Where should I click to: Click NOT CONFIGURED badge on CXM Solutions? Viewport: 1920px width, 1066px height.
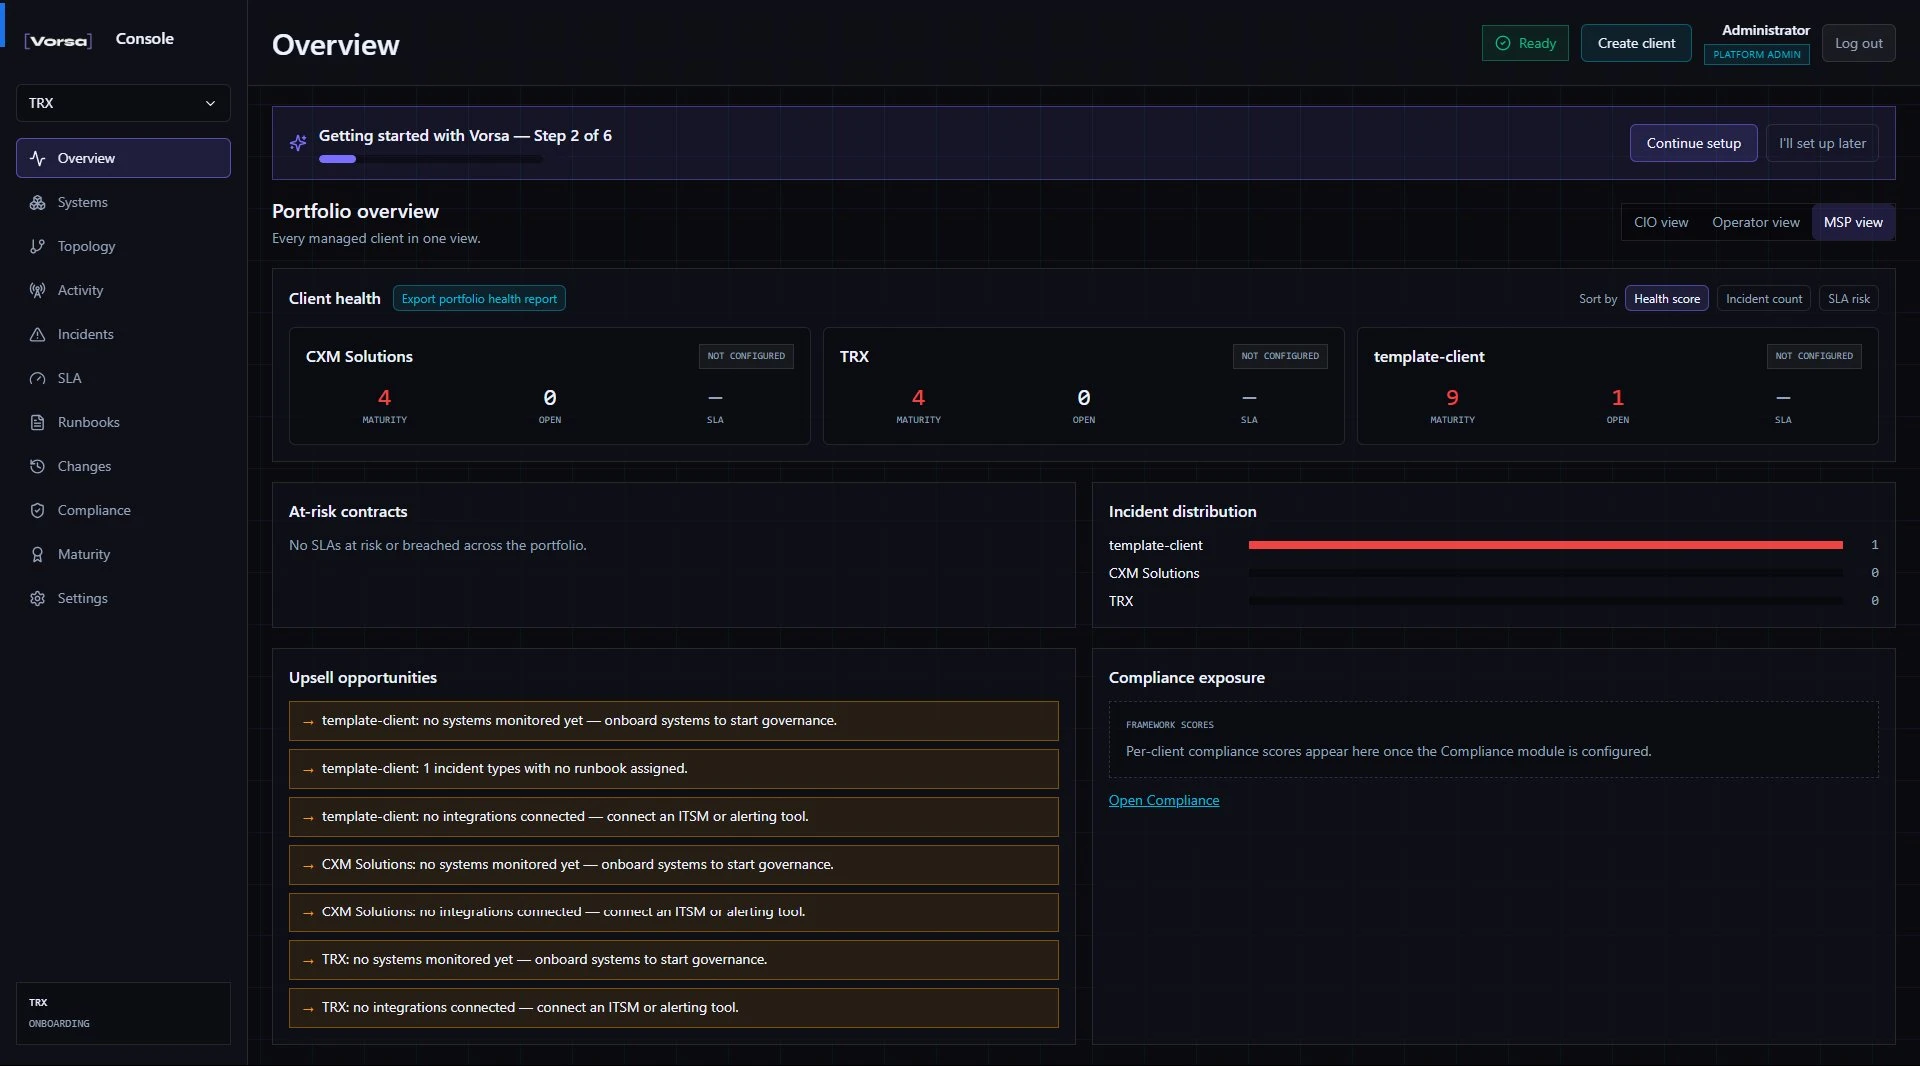[746, 356]
